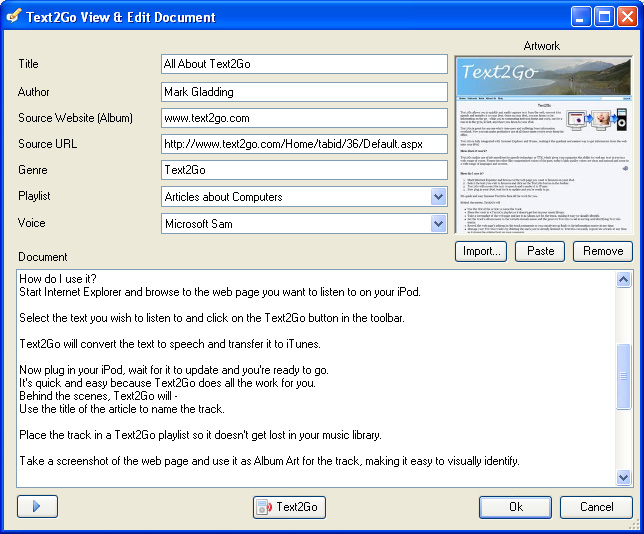
Task: Click line starting "Select the text you wish to listen"
Action: tap(212, 318)
